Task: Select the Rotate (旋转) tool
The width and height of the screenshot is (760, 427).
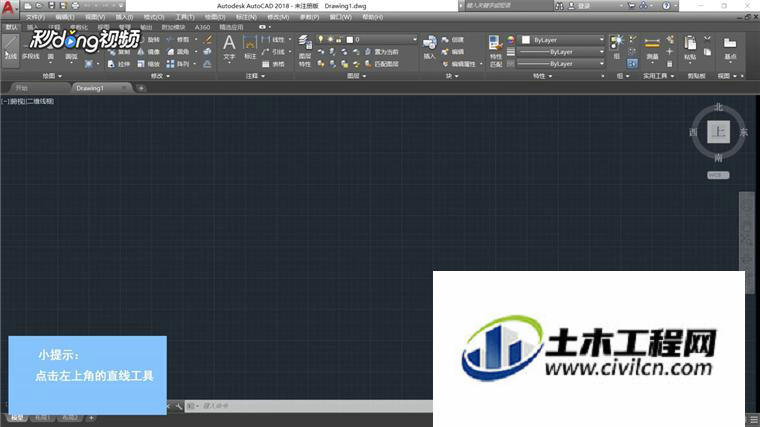Action: pyautogui.click(x=149, y=40)
